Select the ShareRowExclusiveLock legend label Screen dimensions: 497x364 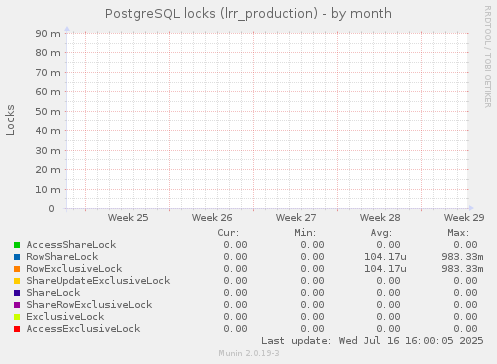[89, 305]
